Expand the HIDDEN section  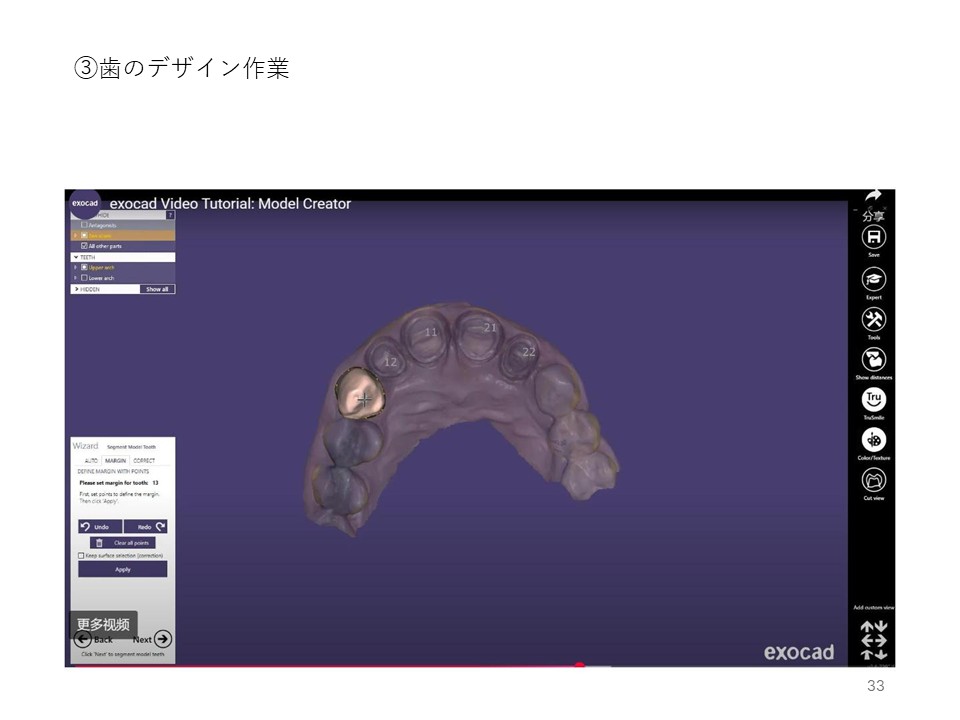(x=76, y=289)
